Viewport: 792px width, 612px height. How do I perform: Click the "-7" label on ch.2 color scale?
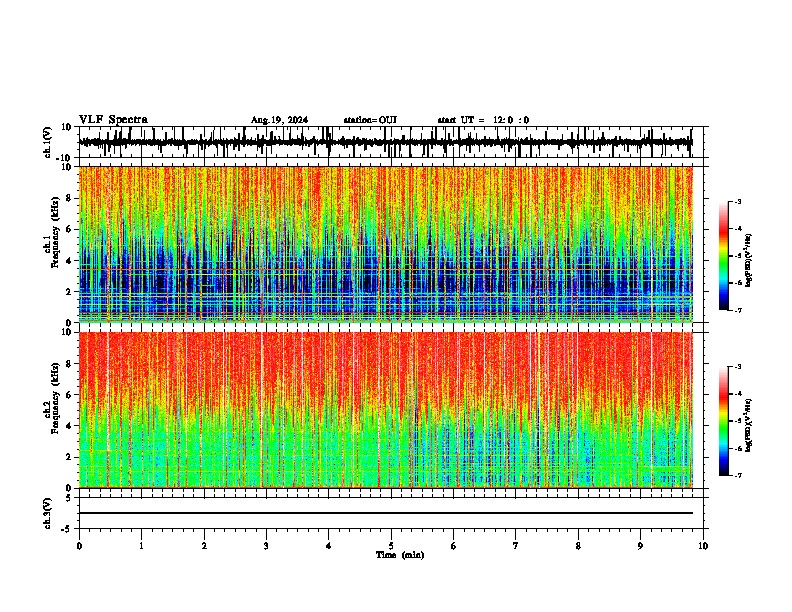[736, 475]
